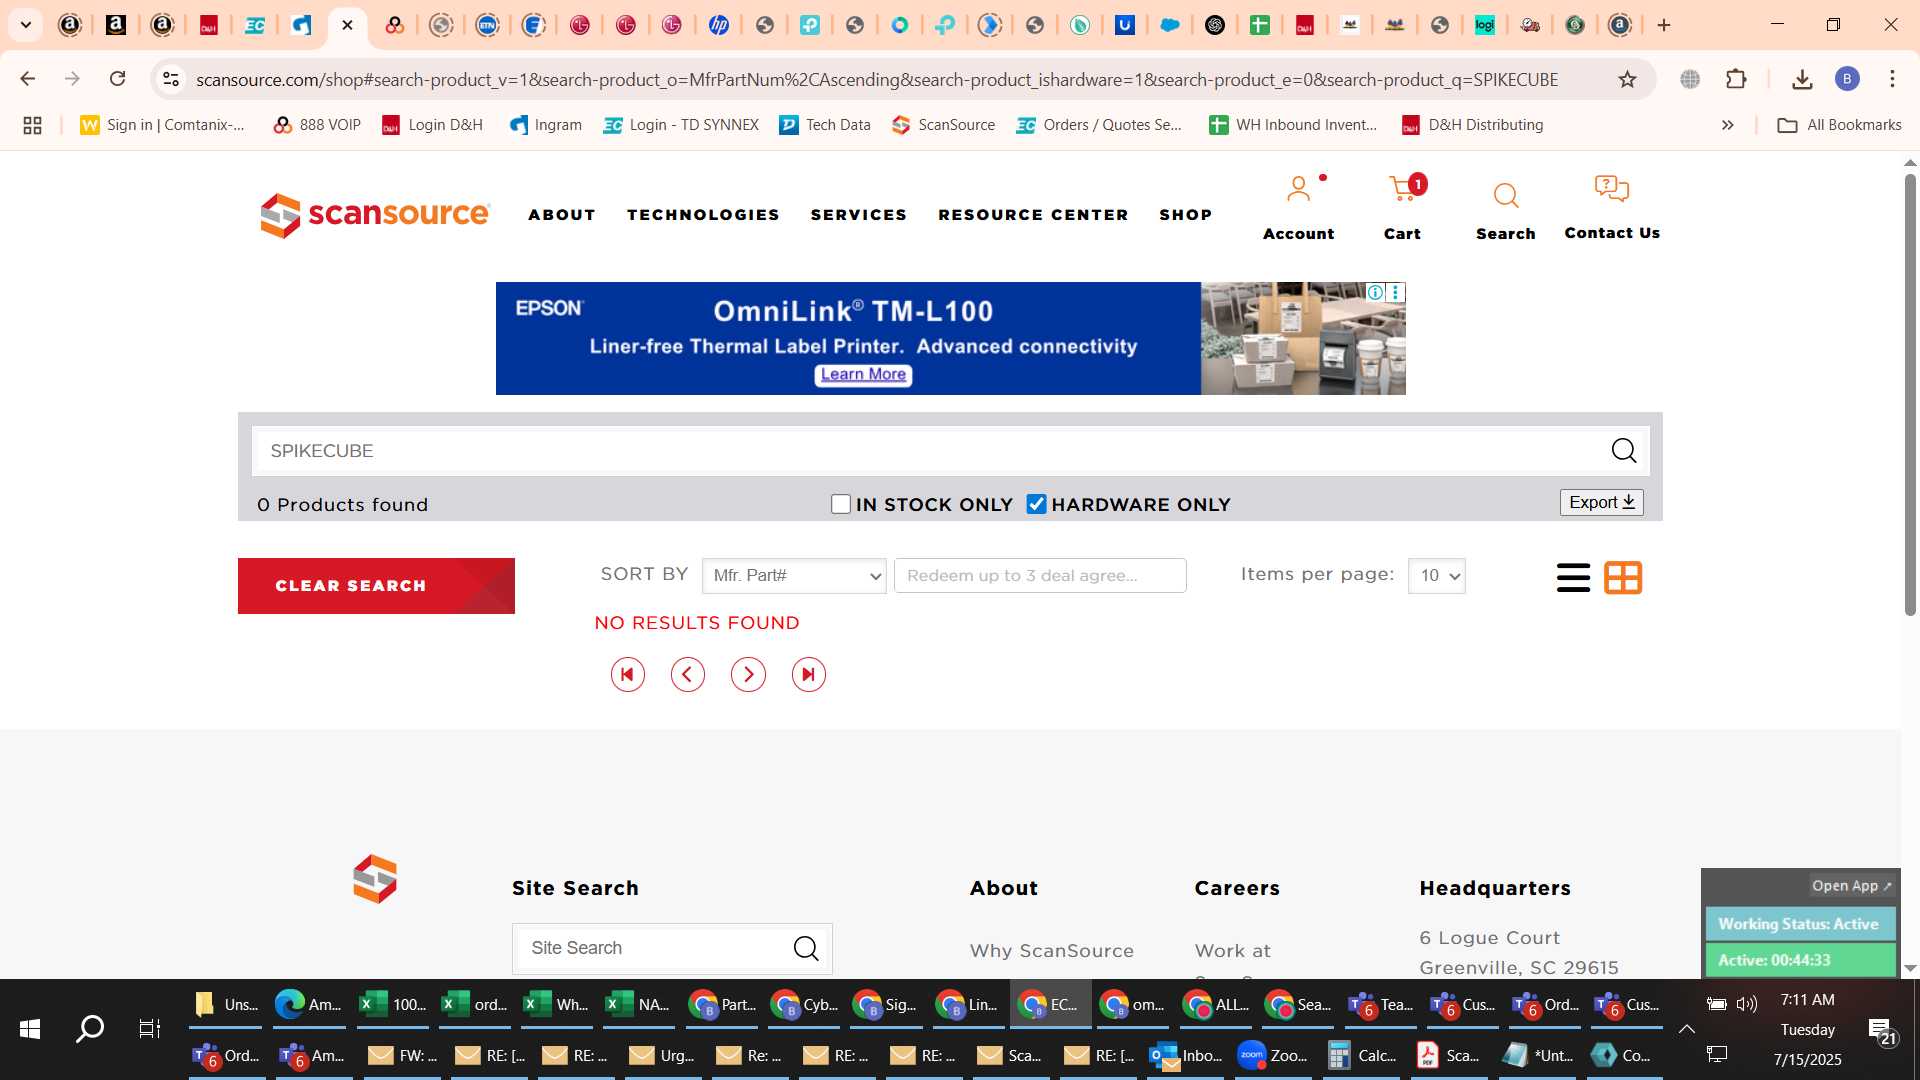Switch to grid view layout icon
Image resolution: width=1920 pixels, height=1080 pixels.
(x=1623, y=578)
